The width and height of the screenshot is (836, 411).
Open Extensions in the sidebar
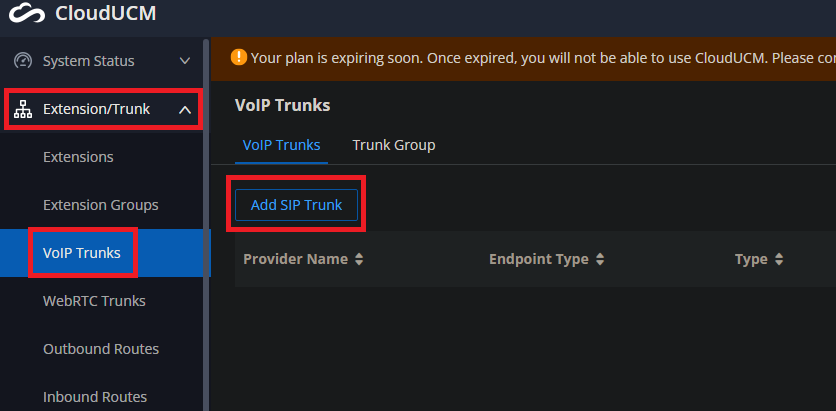tap(78, 157)
